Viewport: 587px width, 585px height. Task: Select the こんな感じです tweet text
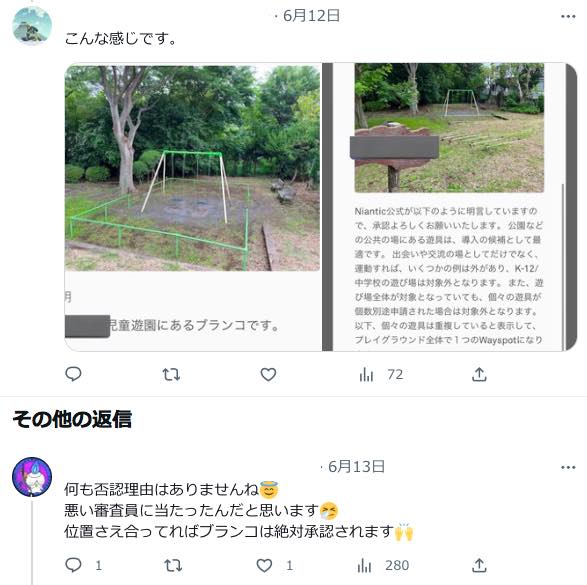[x=120, y=39]
